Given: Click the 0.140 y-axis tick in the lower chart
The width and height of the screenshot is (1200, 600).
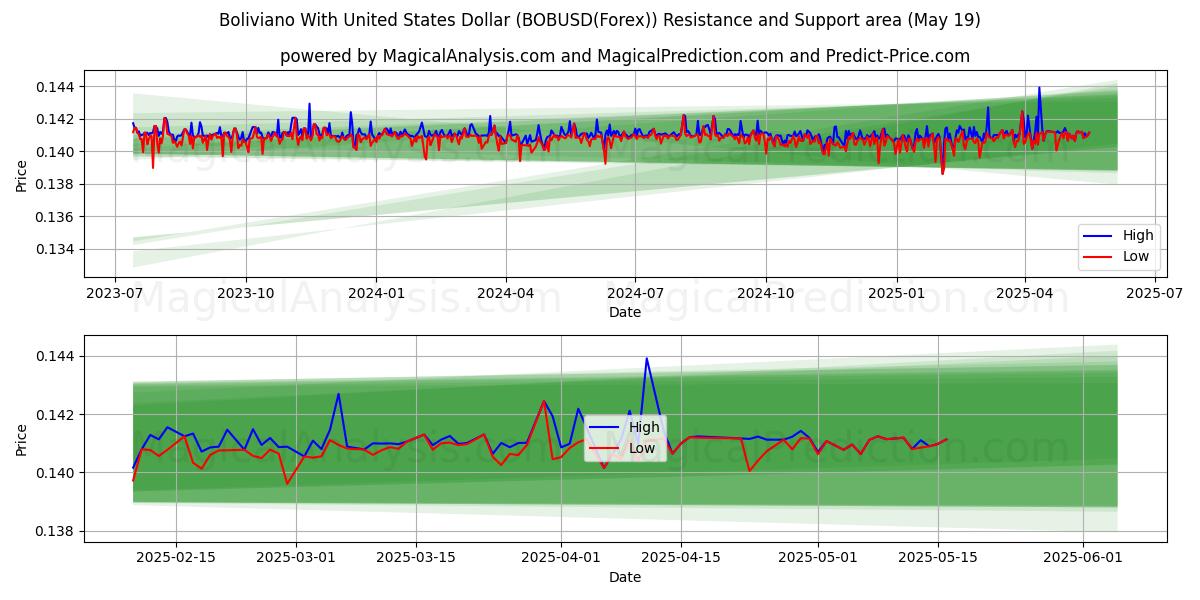Looking at the screenshot, I should click(x=56, y=473).
